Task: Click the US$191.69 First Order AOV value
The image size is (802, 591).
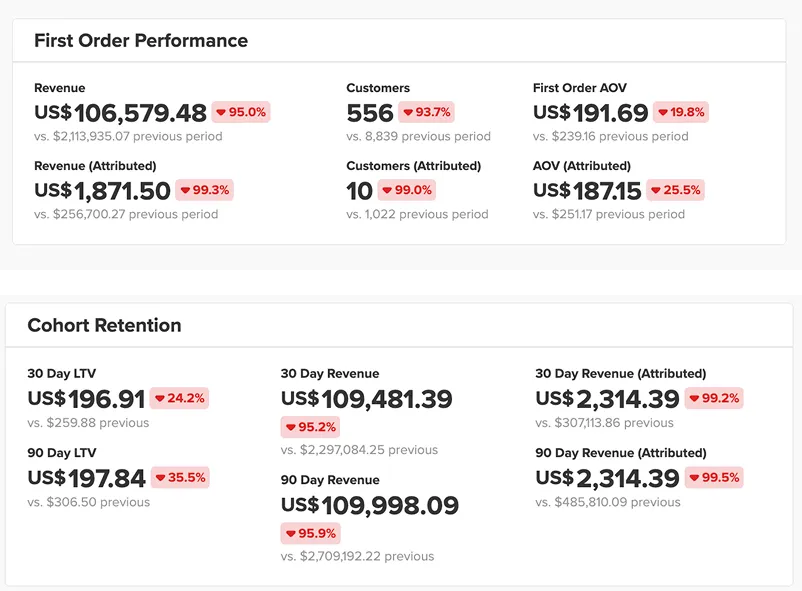Action: click(x=591, y=113)
